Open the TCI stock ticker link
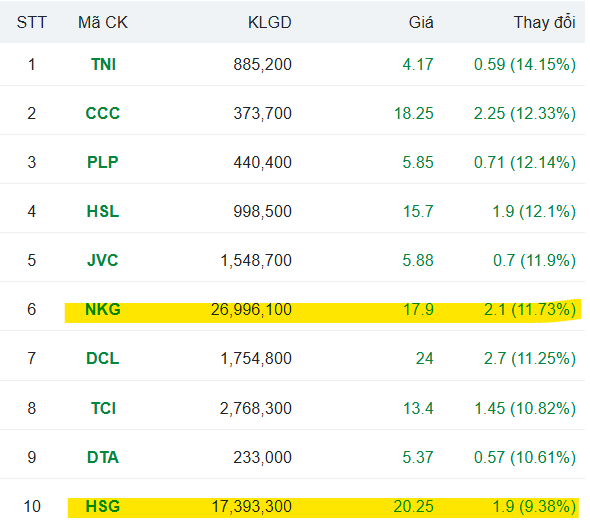 tap(103, 408)
